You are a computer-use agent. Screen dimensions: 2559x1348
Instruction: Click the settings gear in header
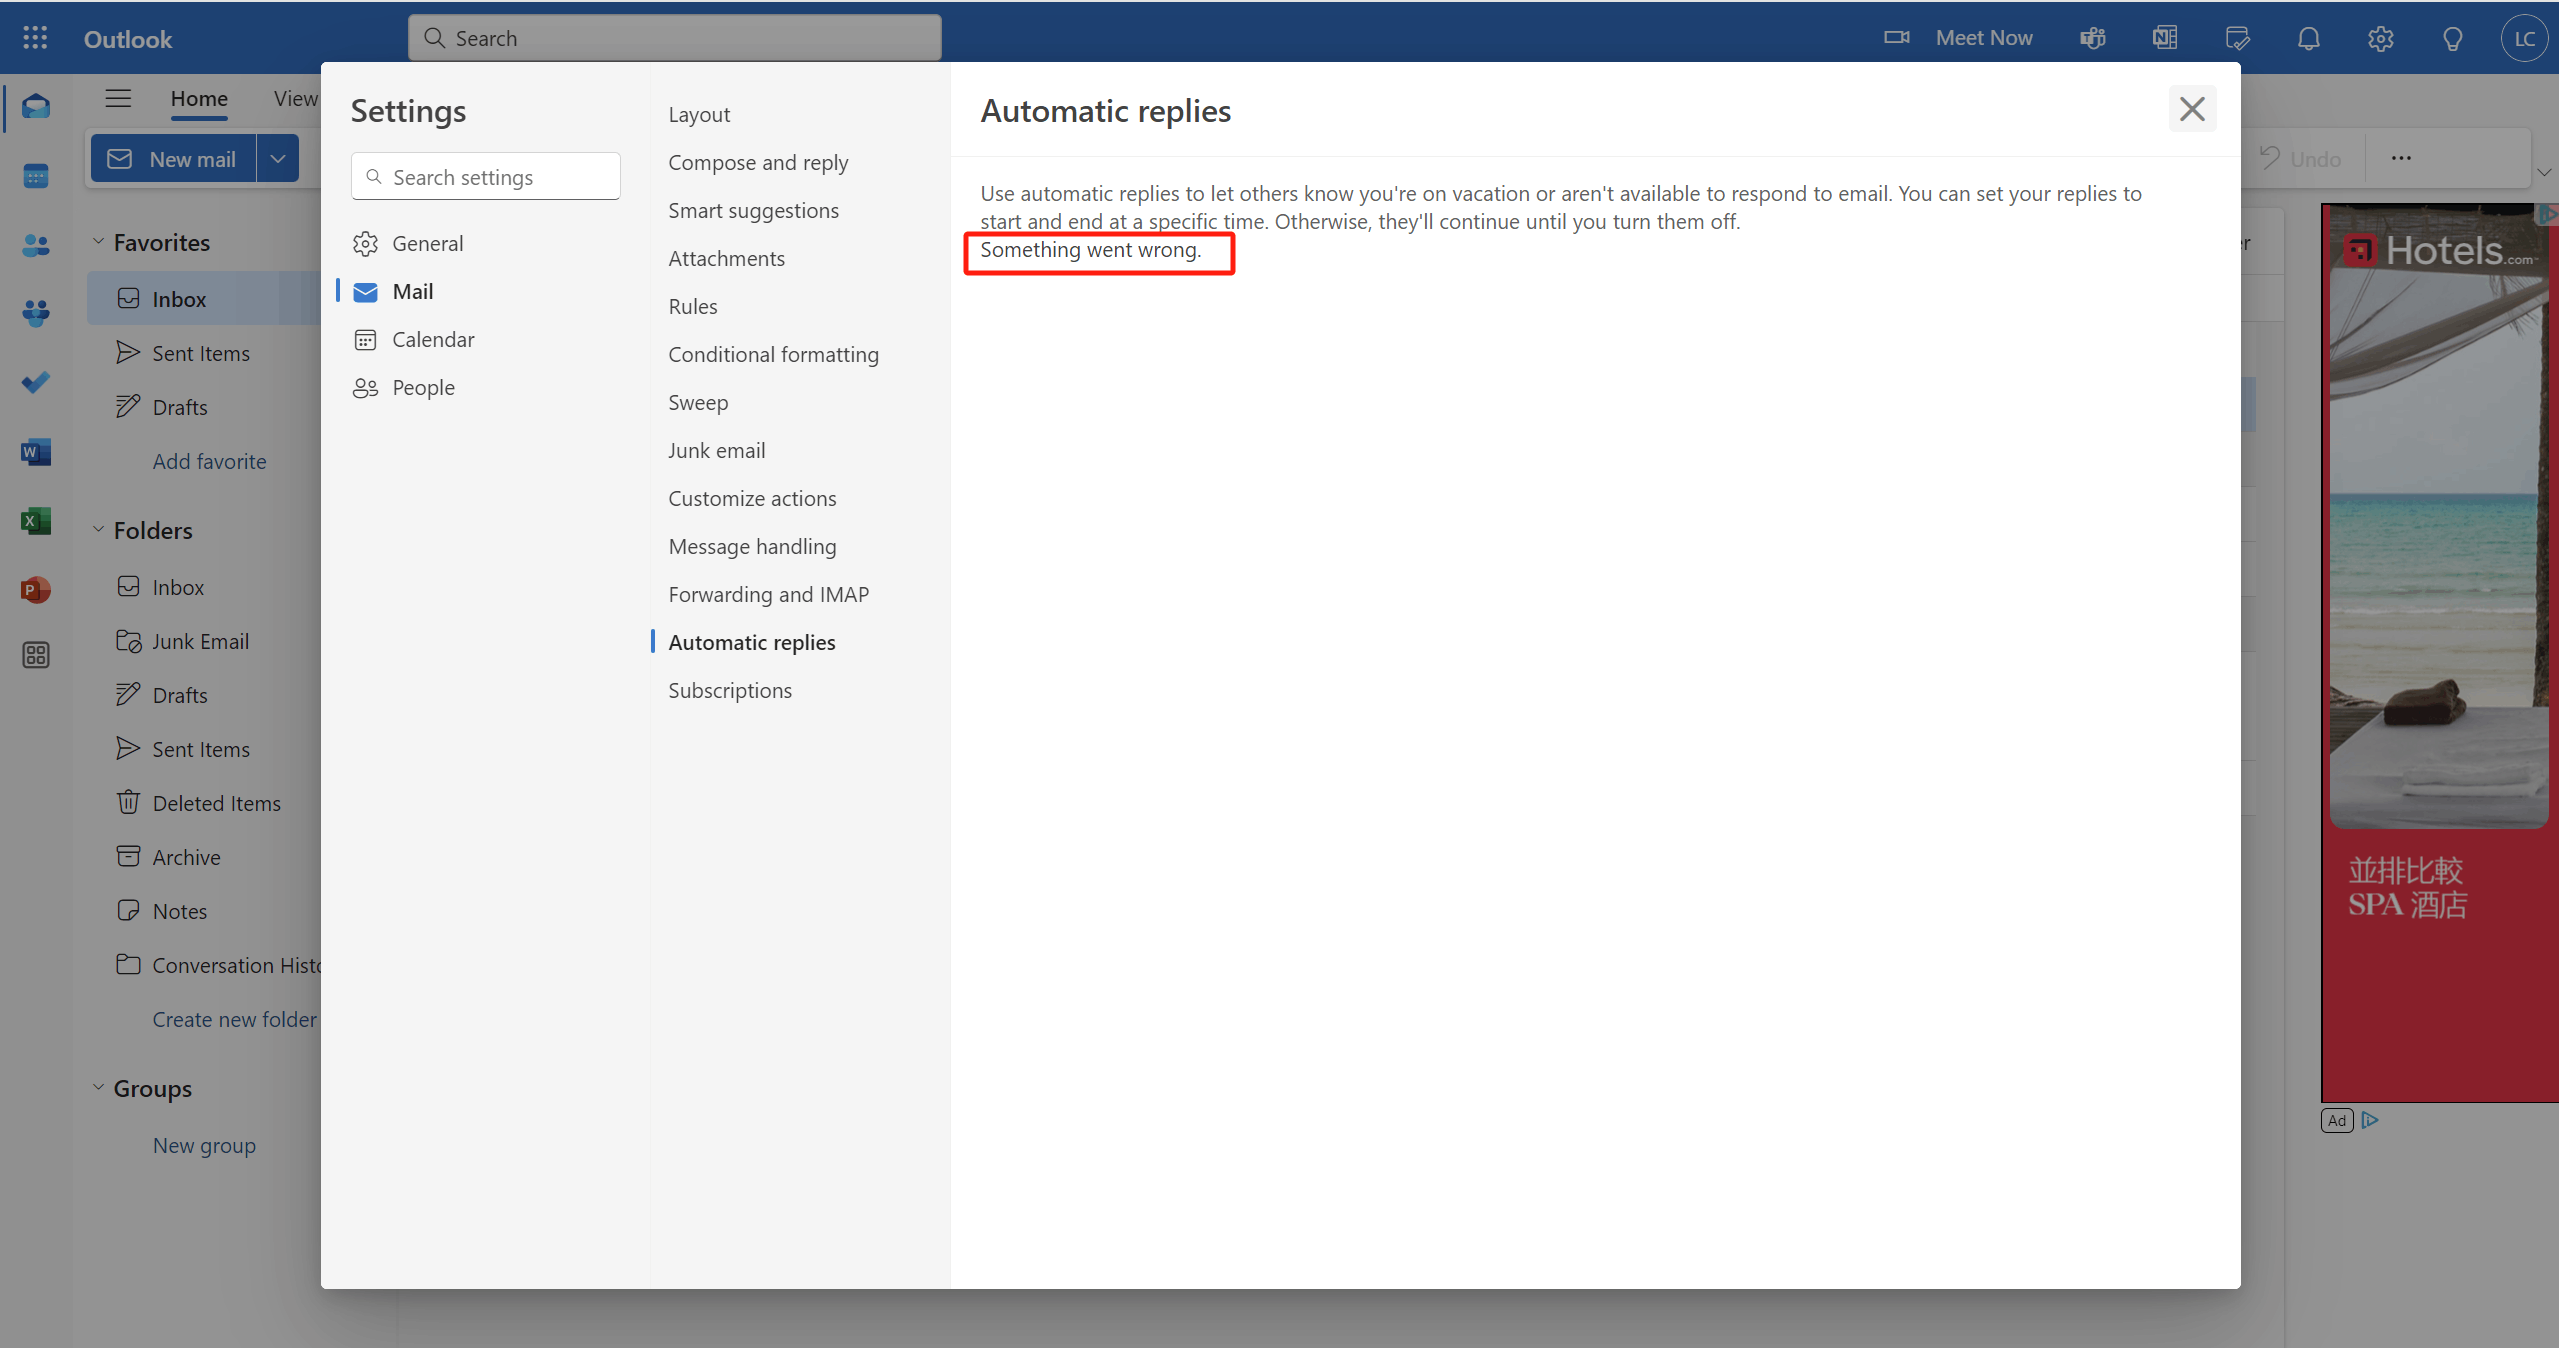(x=2380, y=38)
